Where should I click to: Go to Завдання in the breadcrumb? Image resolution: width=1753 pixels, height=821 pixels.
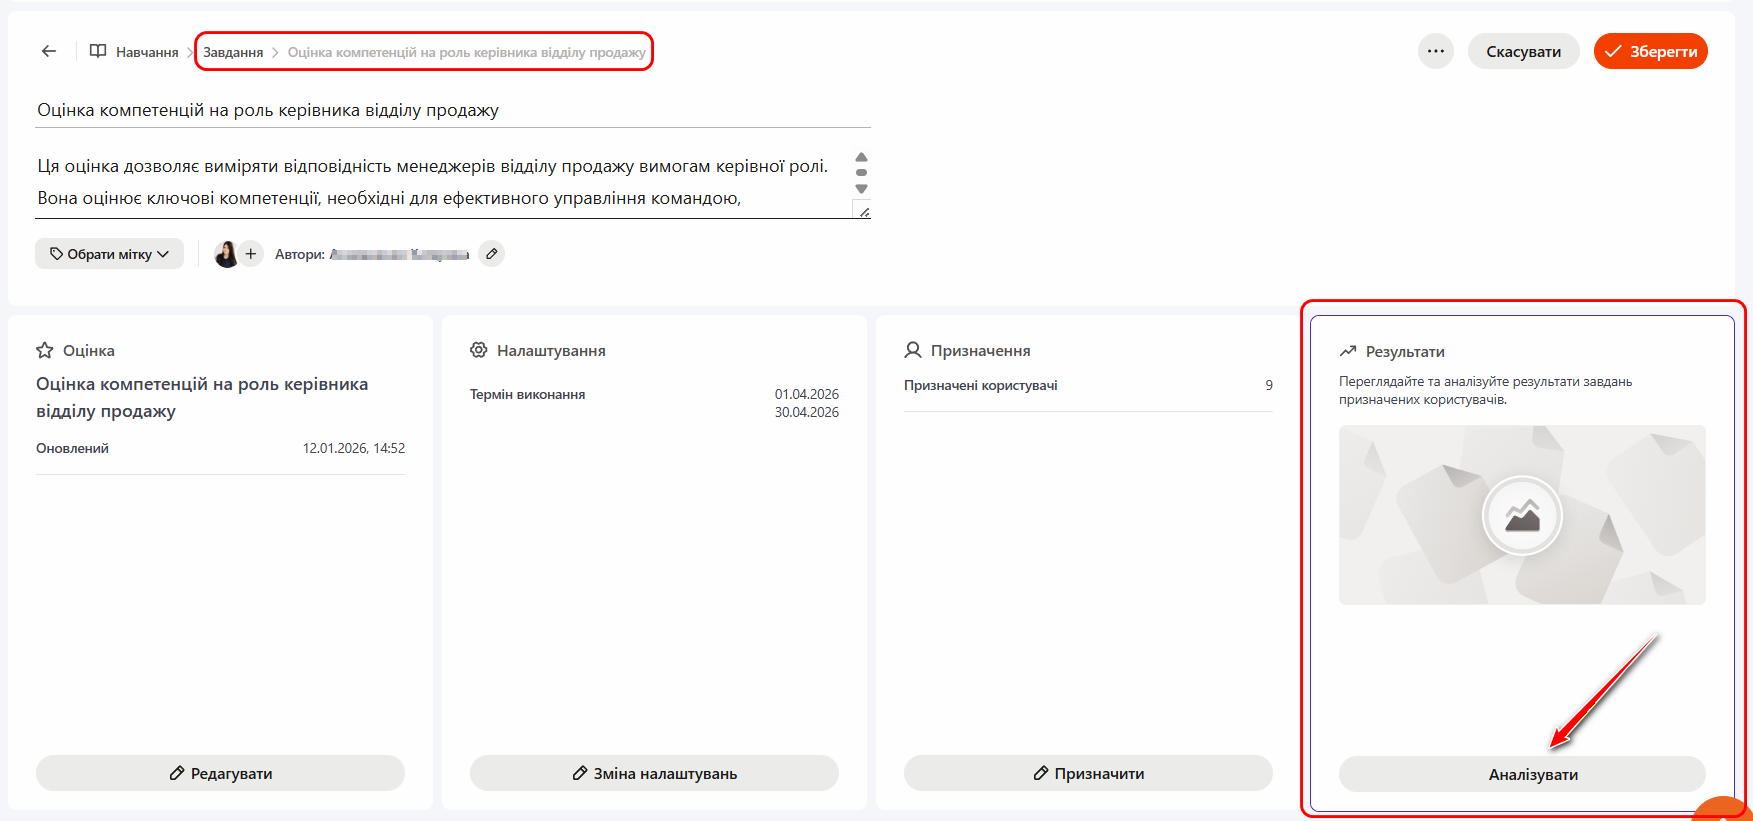pos(233,52)
